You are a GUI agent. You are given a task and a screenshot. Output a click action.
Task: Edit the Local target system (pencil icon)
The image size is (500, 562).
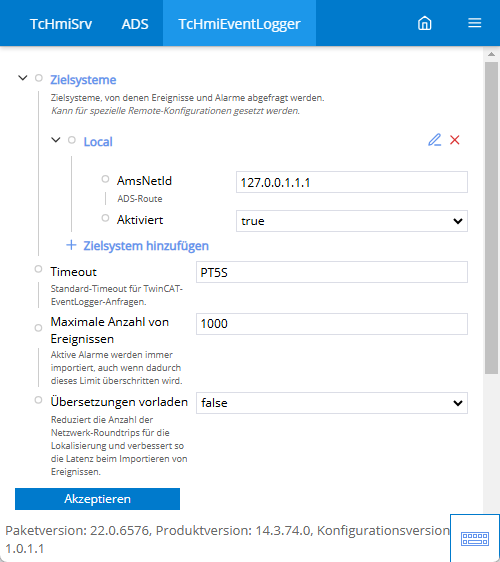coord(434,140)
